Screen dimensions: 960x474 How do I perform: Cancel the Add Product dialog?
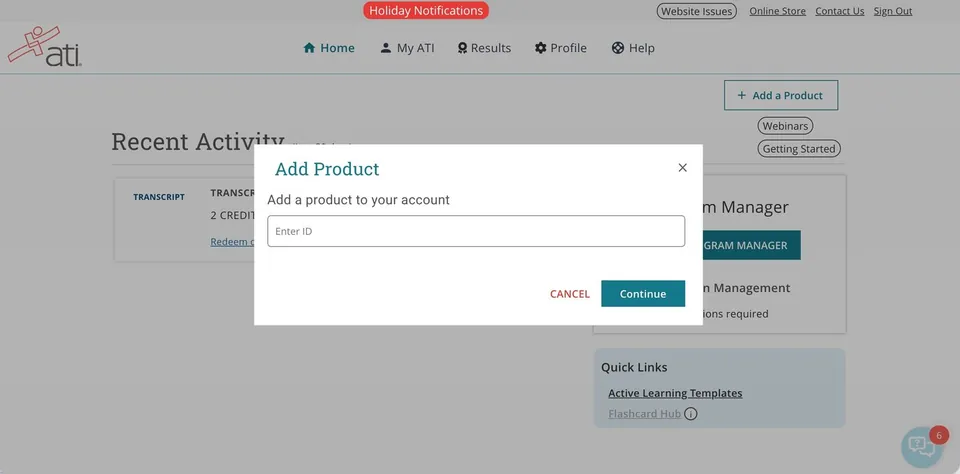click(x=569, y=294)
